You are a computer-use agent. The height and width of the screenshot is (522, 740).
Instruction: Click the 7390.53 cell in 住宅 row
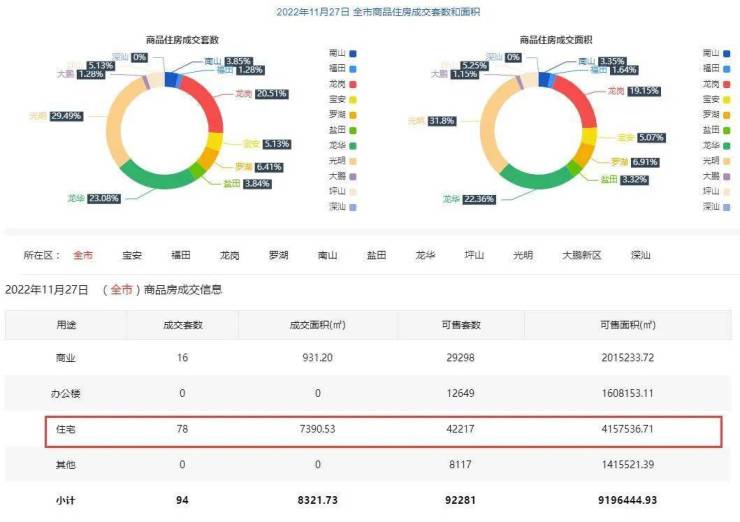(318, 429)
